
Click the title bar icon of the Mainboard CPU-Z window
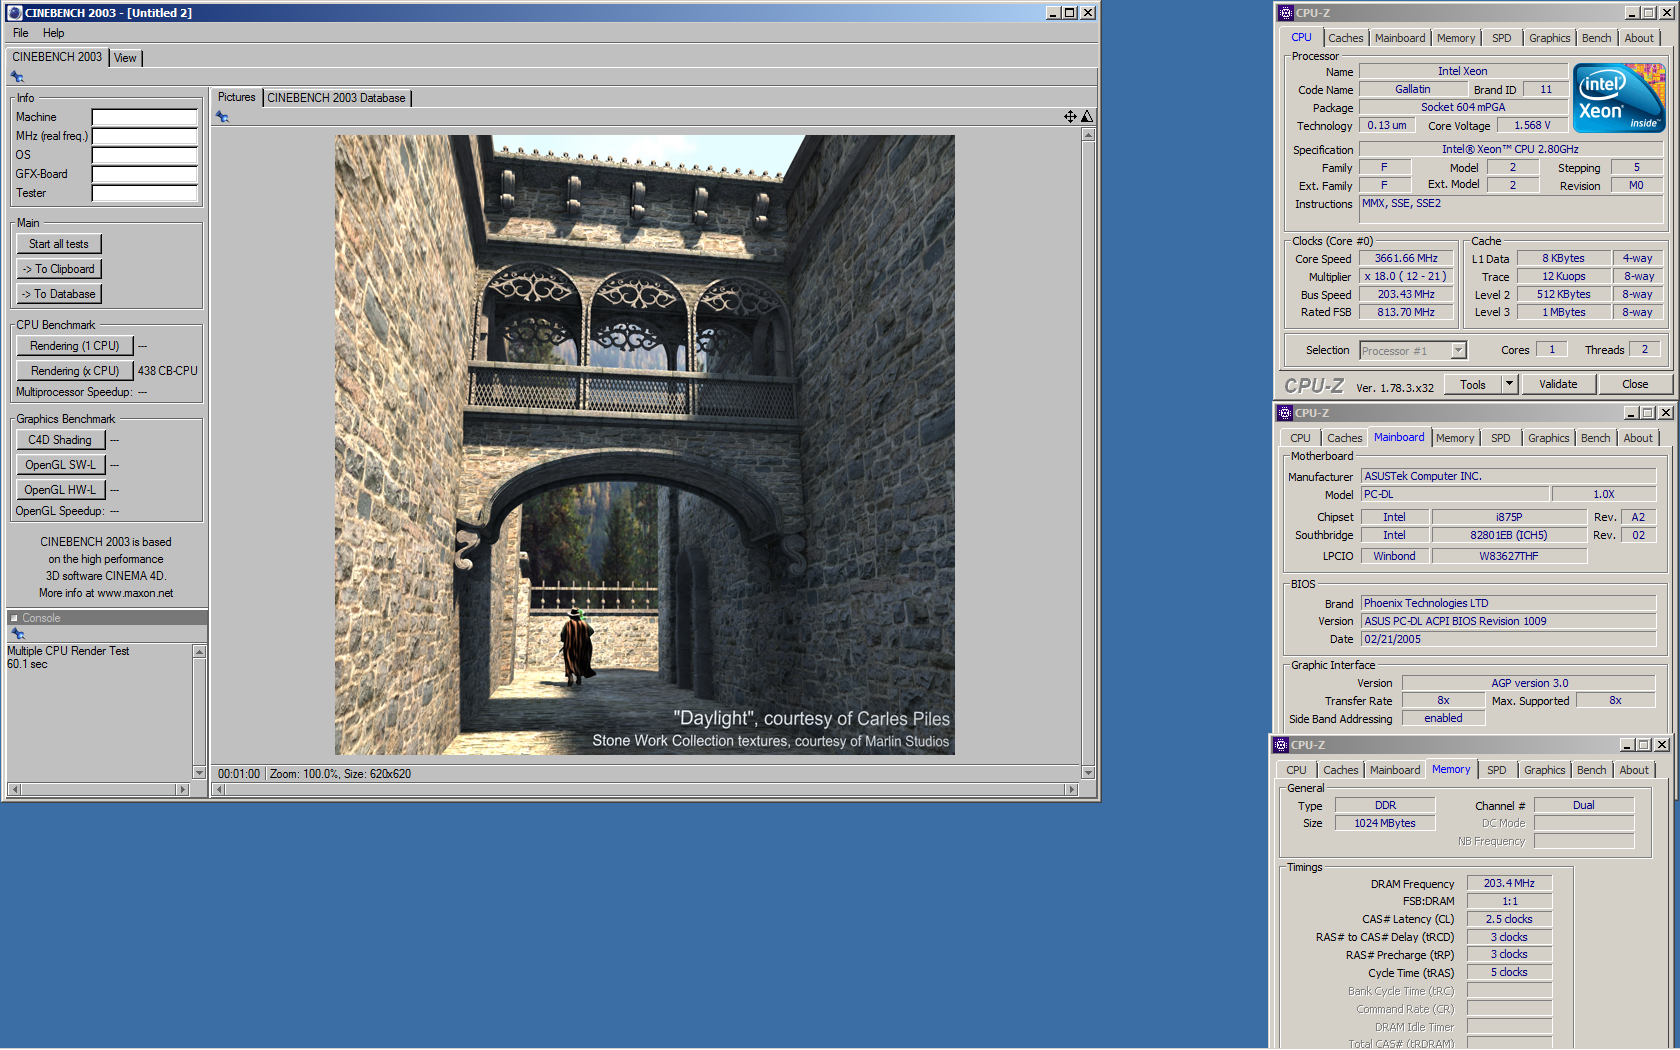pyautogui.click(x=1285, y=413)
